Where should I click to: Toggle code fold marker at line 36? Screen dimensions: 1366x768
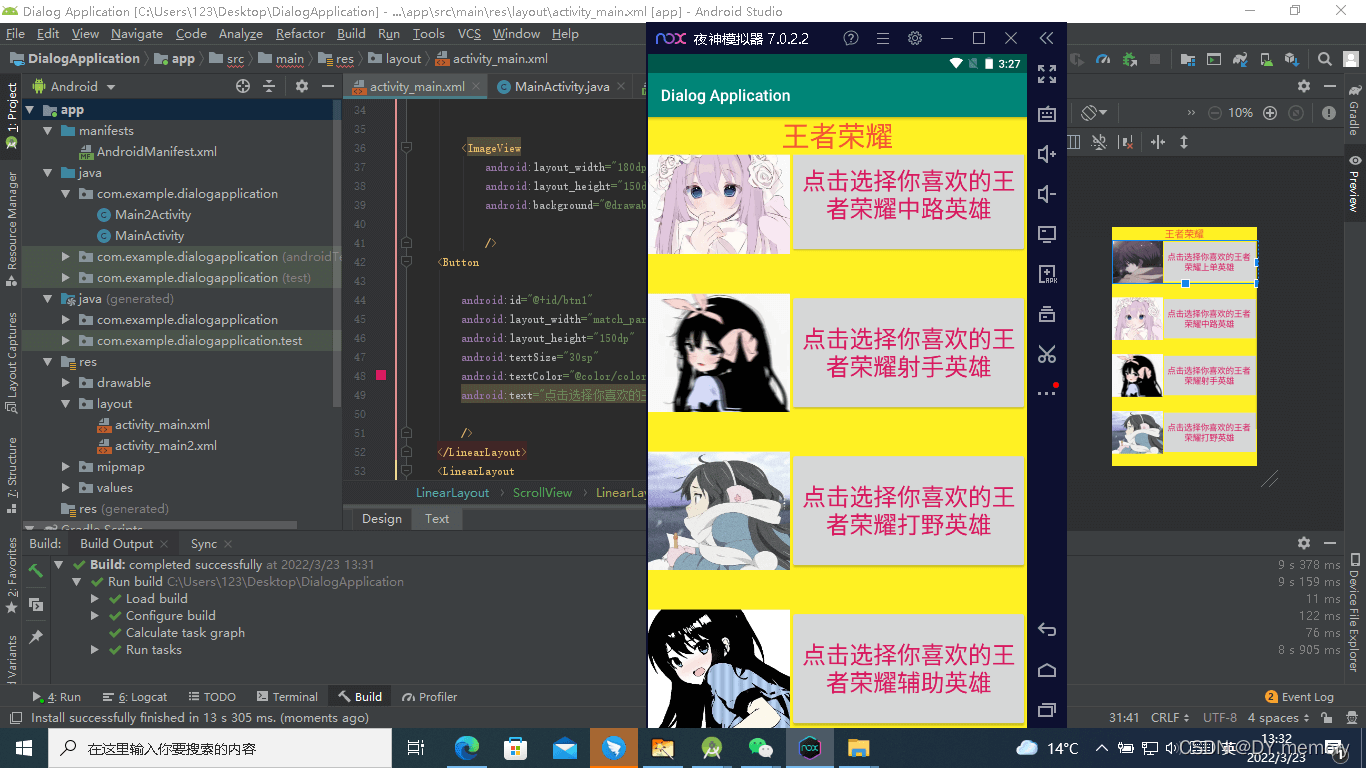click(x=407, y=148)
